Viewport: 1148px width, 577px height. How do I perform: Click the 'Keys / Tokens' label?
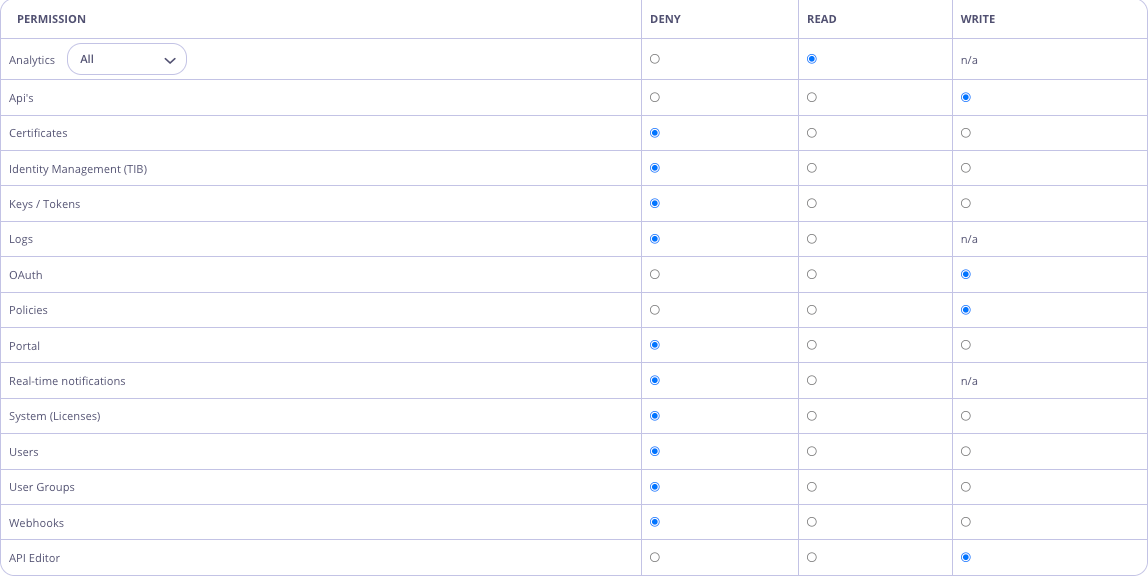[x=44, y=204]
